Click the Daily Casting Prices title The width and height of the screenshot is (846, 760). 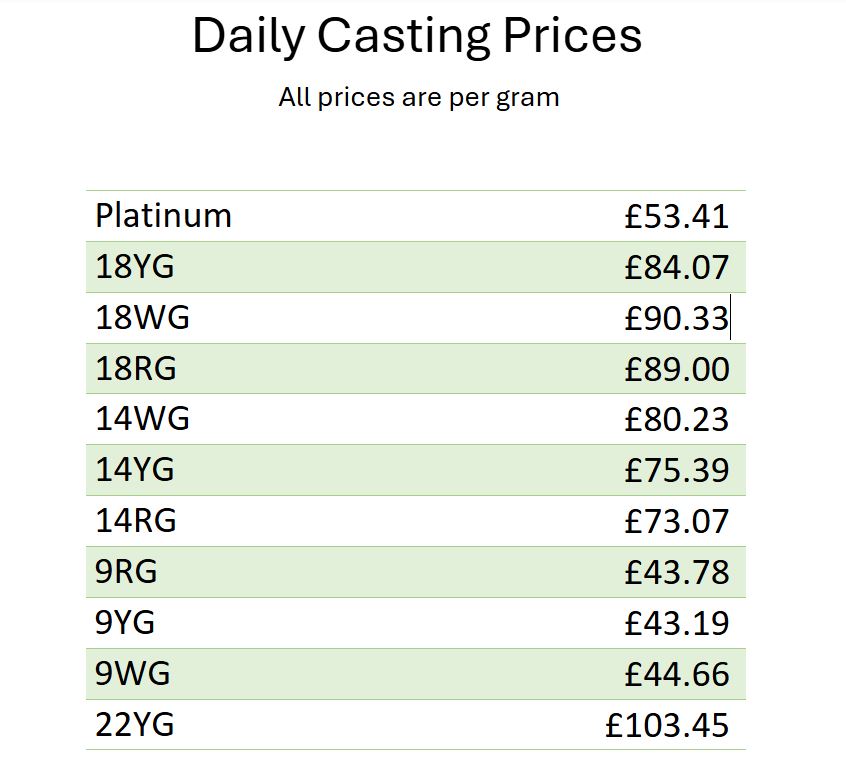click(x=417, y=36)
